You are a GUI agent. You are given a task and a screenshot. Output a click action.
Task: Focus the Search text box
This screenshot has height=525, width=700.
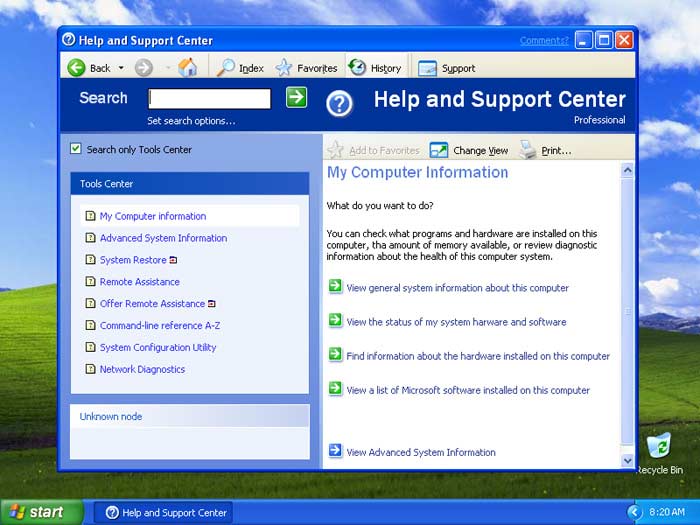(209, 99)
